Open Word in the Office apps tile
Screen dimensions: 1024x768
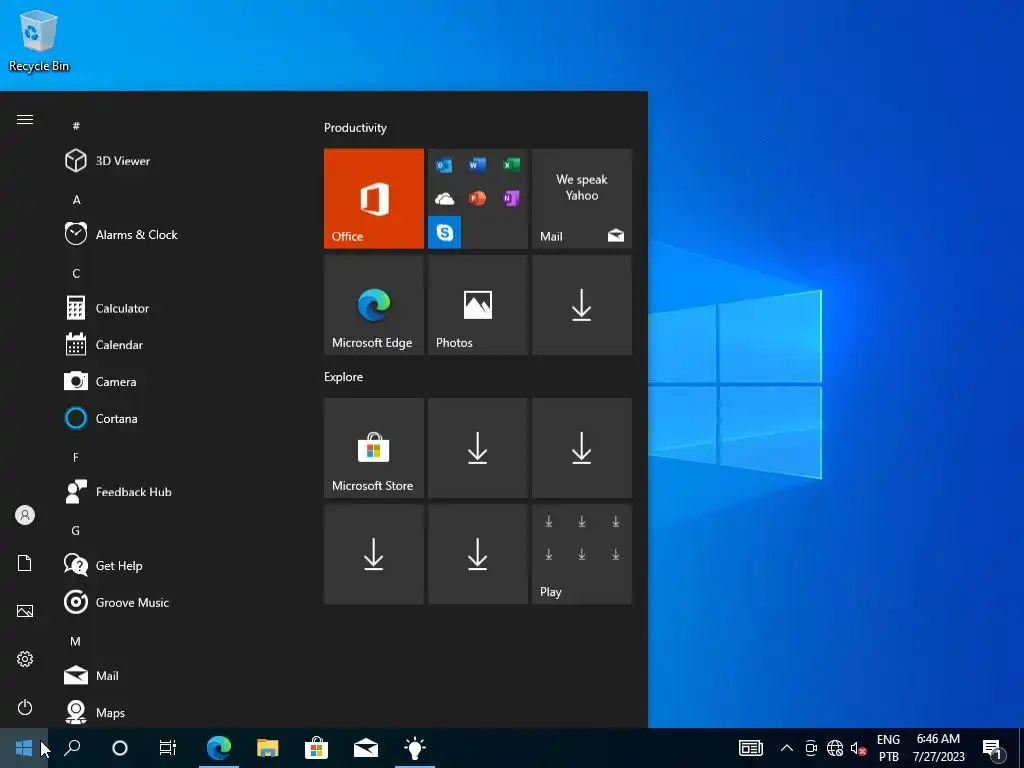pos(477,165)
